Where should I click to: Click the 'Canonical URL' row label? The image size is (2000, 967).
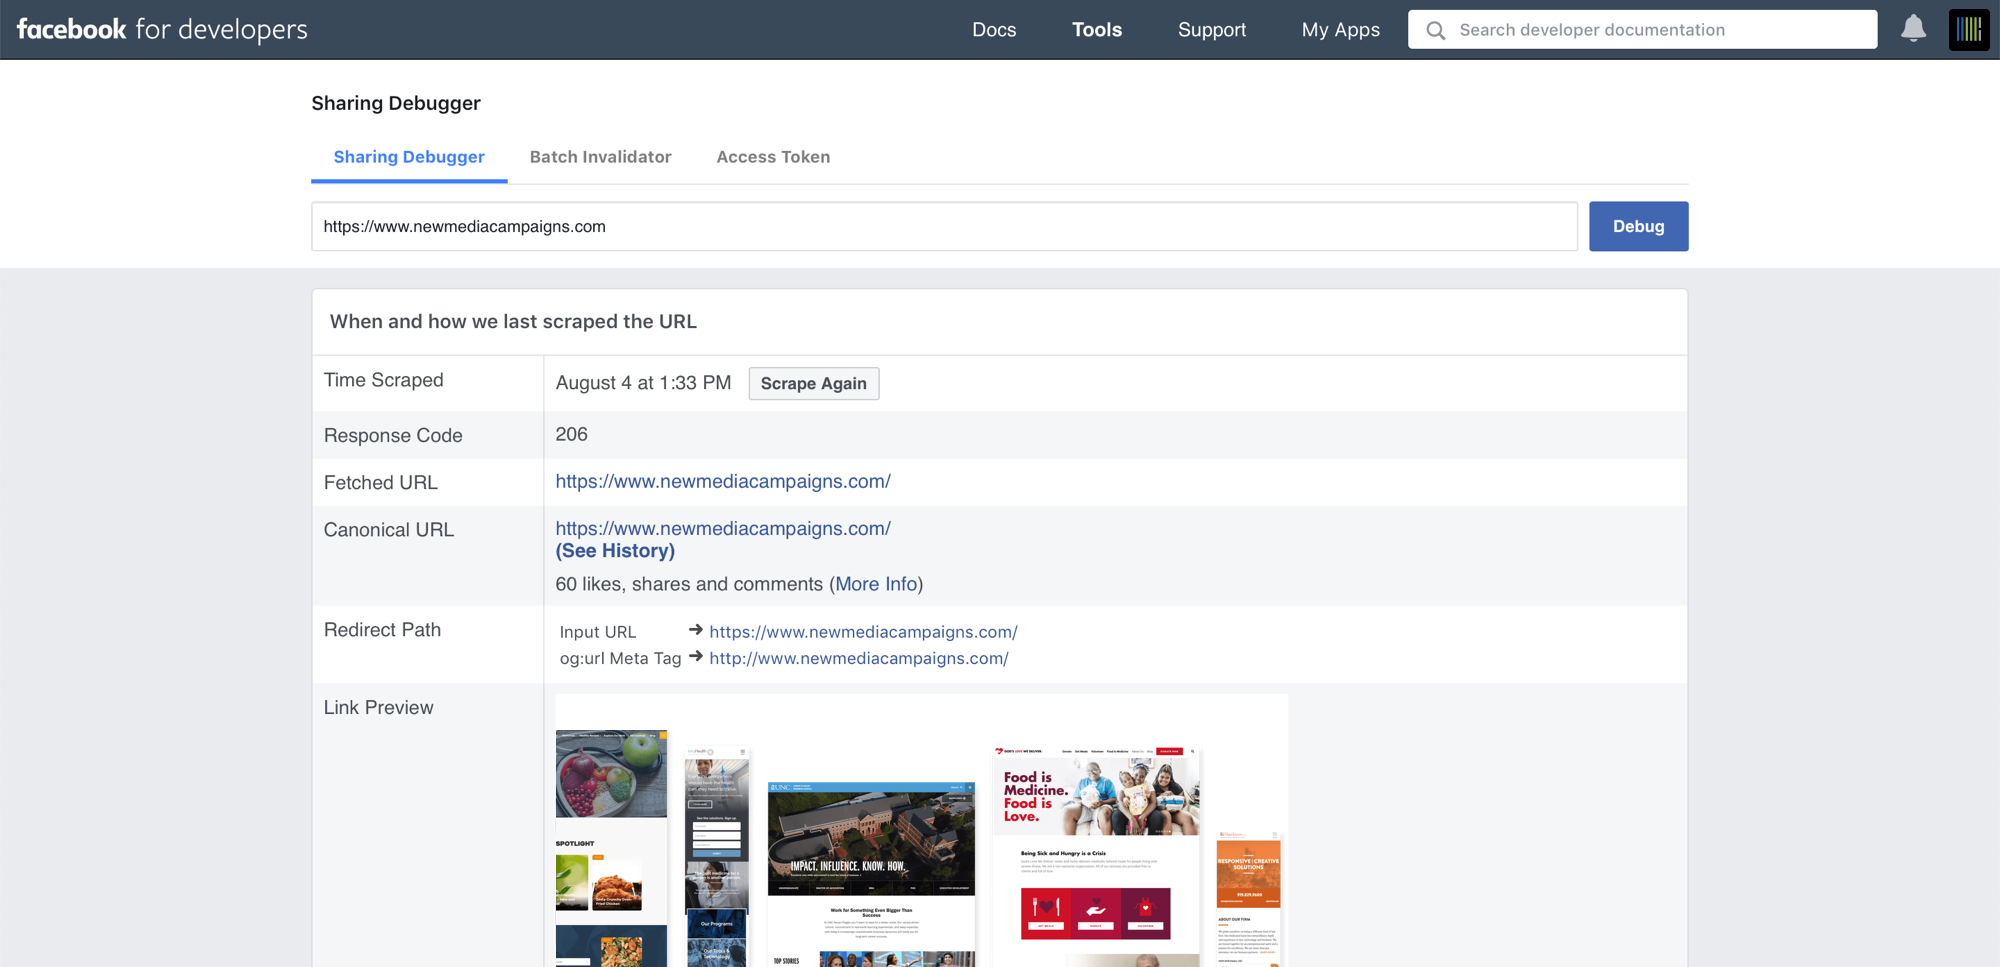tap(388, 530)
